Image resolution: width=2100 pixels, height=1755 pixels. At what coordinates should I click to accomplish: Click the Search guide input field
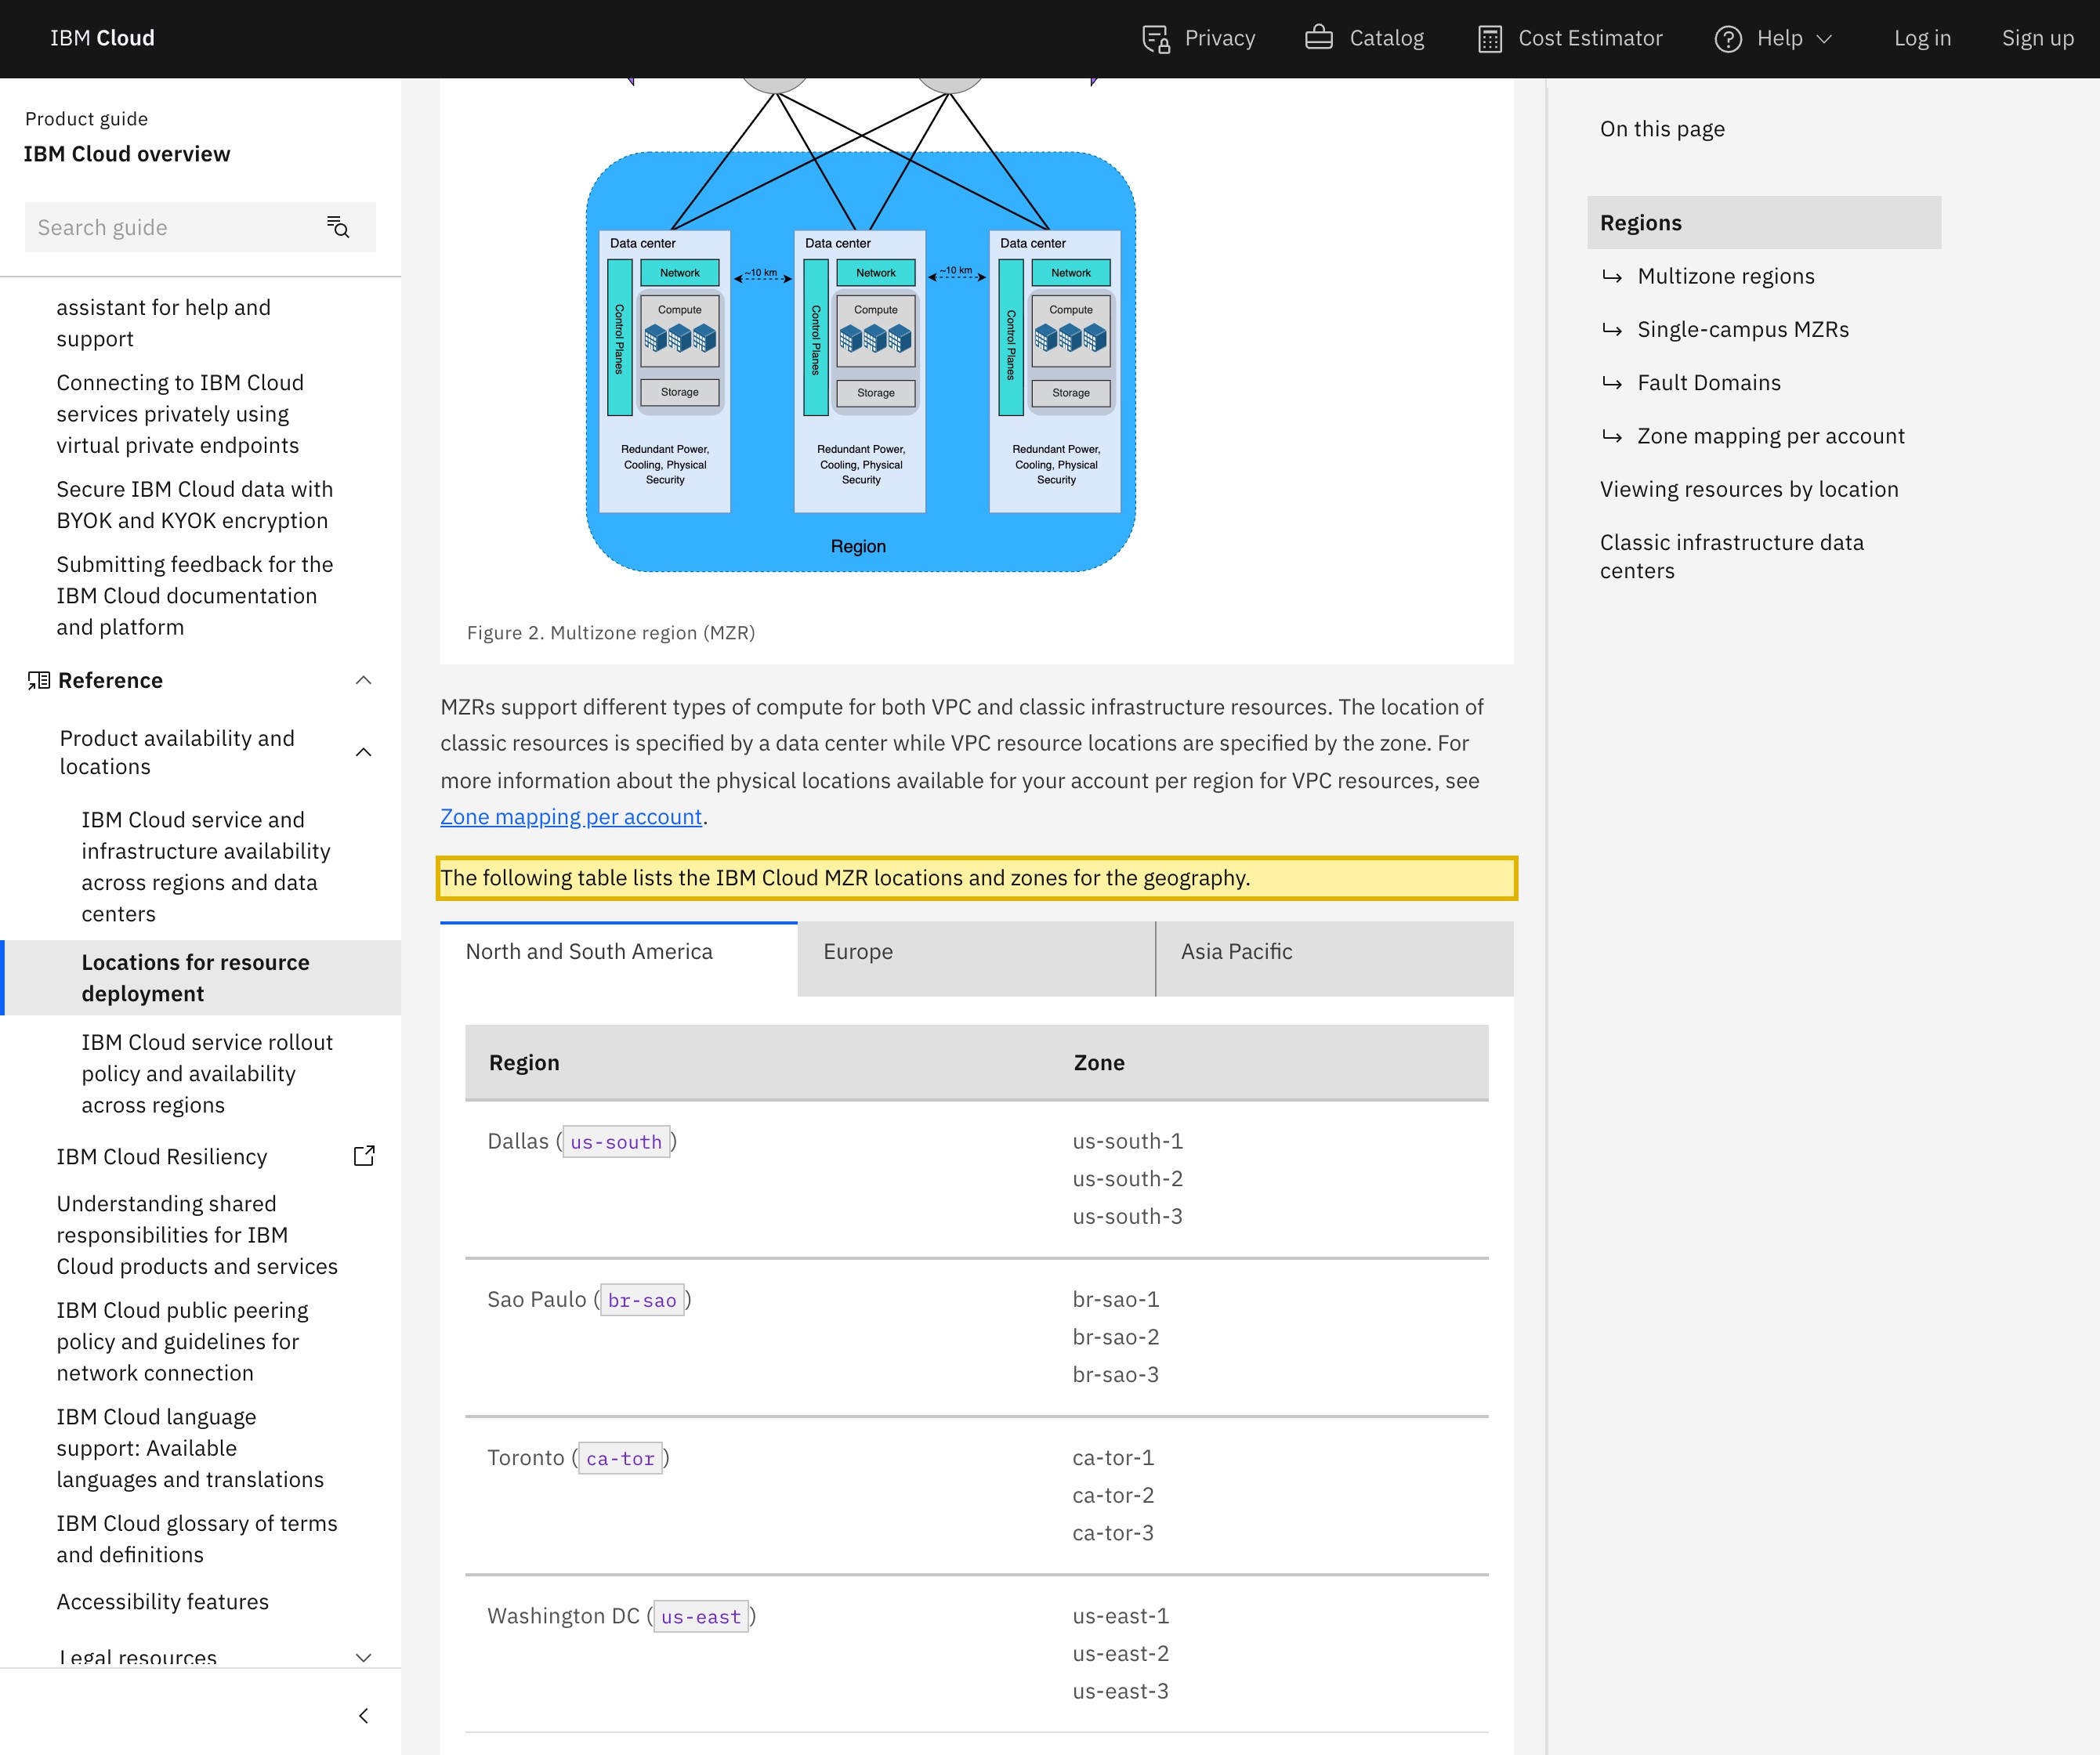coord(200,227)
